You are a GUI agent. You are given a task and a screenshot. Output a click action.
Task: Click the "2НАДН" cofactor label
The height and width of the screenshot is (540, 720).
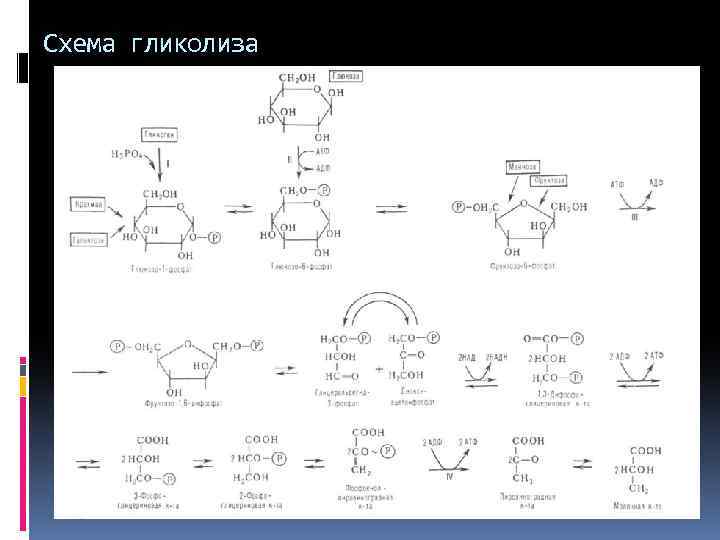(x=496, y=357)
